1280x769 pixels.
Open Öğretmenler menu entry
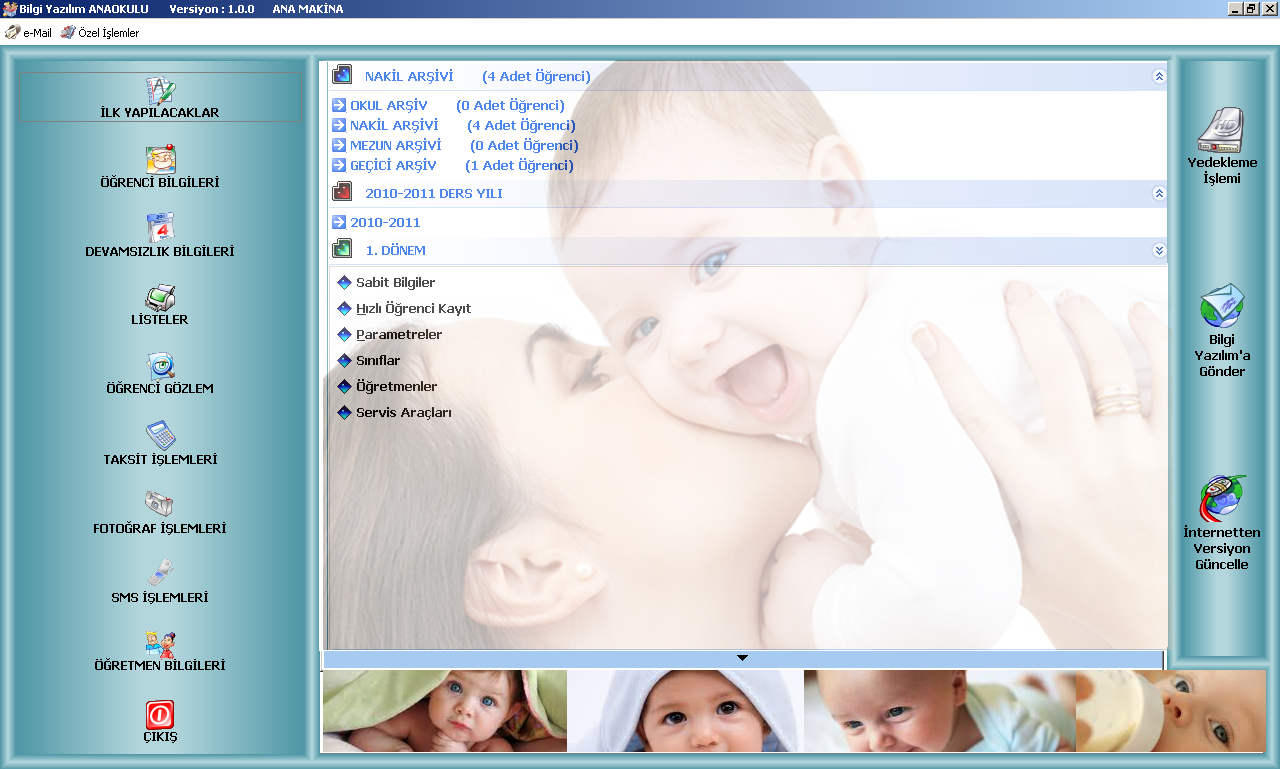396,387
